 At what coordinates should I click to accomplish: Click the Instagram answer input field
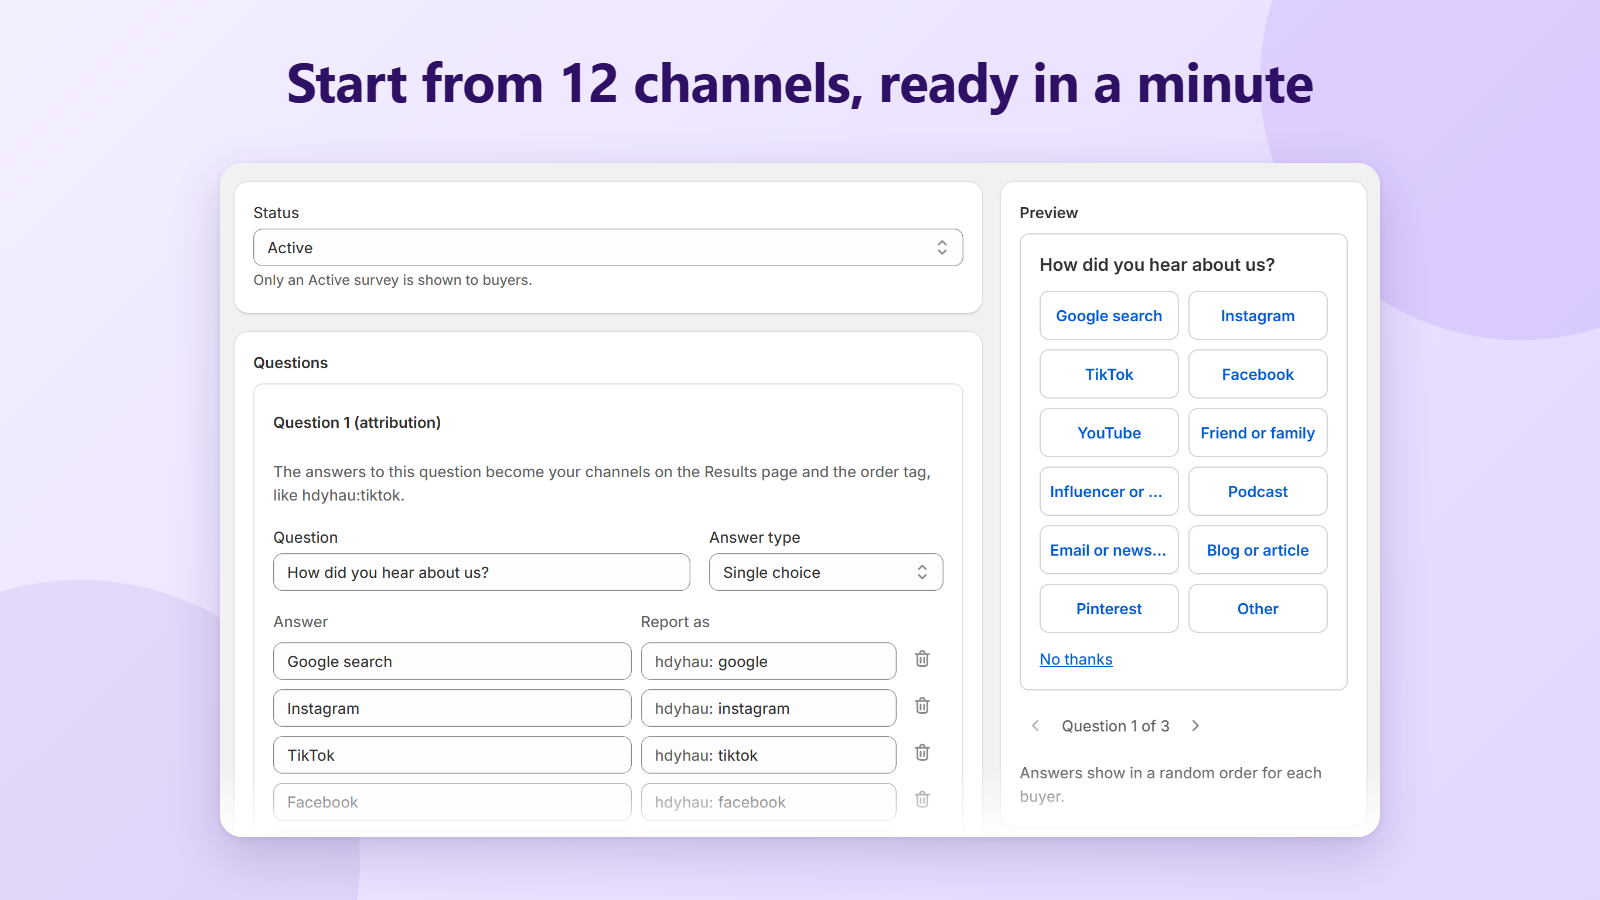pos(452,708)
